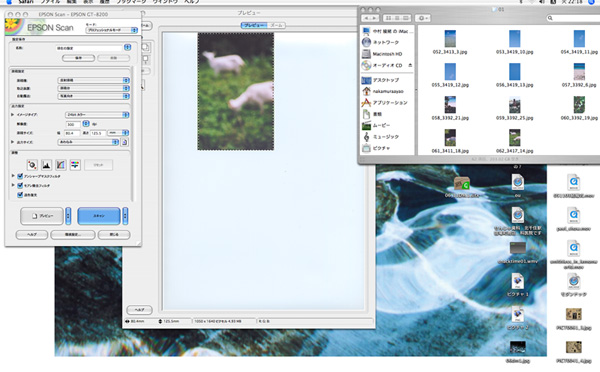The image size is (600, 372).
Task: Select the quicktime01.wmv desktop icon
Action: pyautogui.click(x=518, y=248)
